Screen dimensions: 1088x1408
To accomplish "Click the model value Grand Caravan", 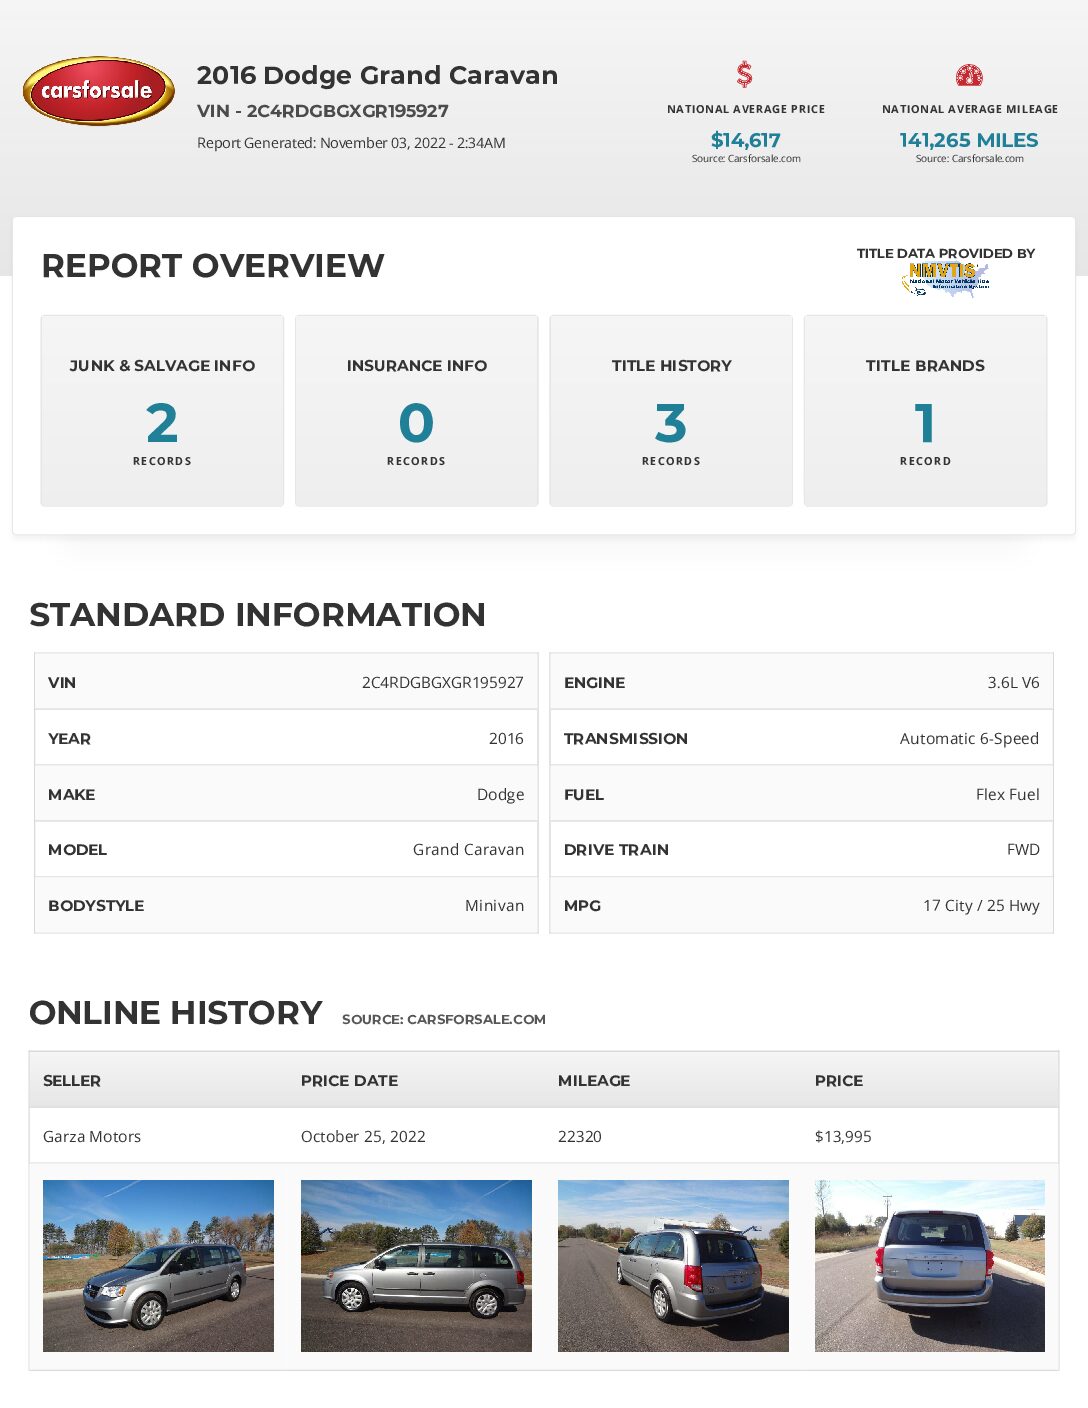I will click(468, 849).
